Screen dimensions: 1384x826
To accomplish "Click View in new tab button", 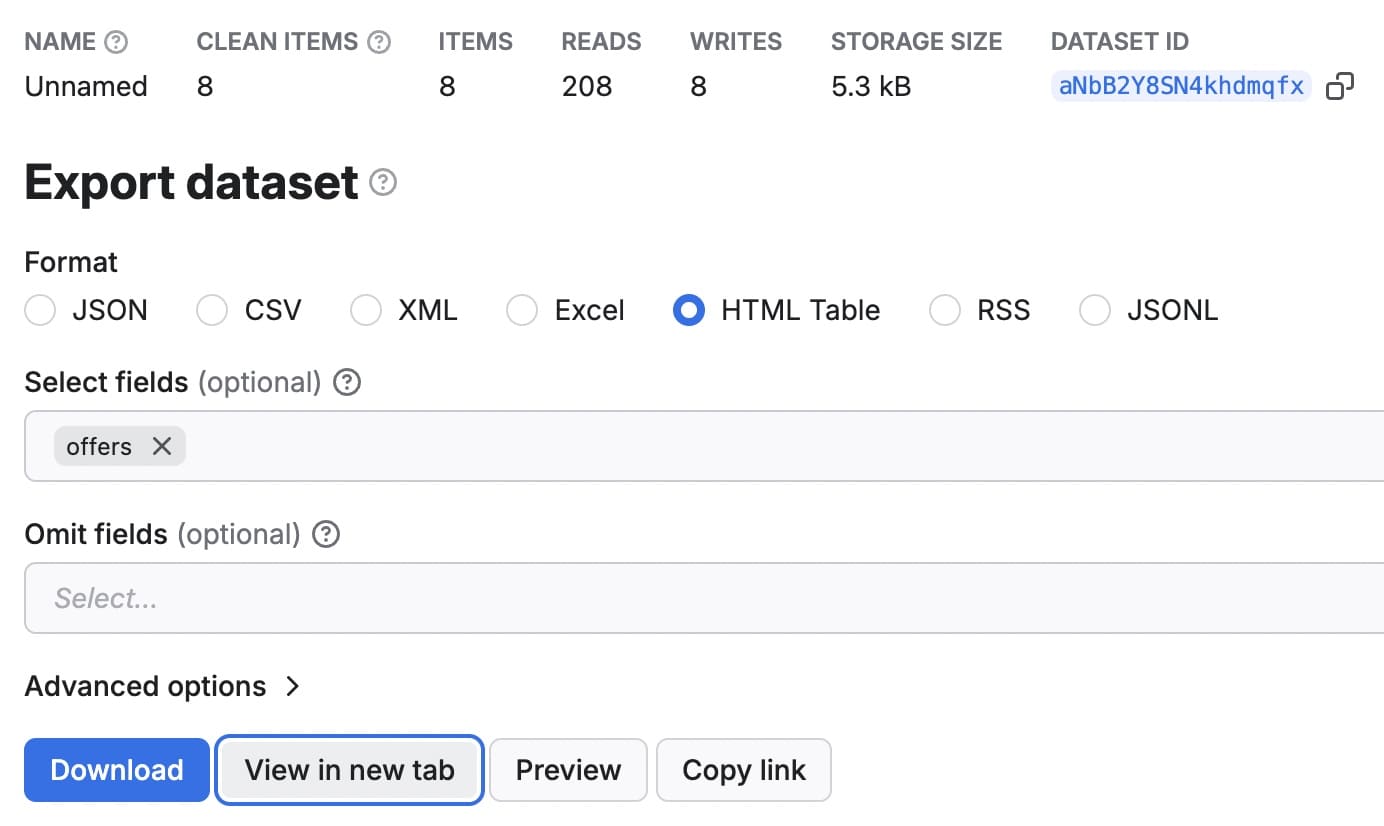I will (349, 770).
